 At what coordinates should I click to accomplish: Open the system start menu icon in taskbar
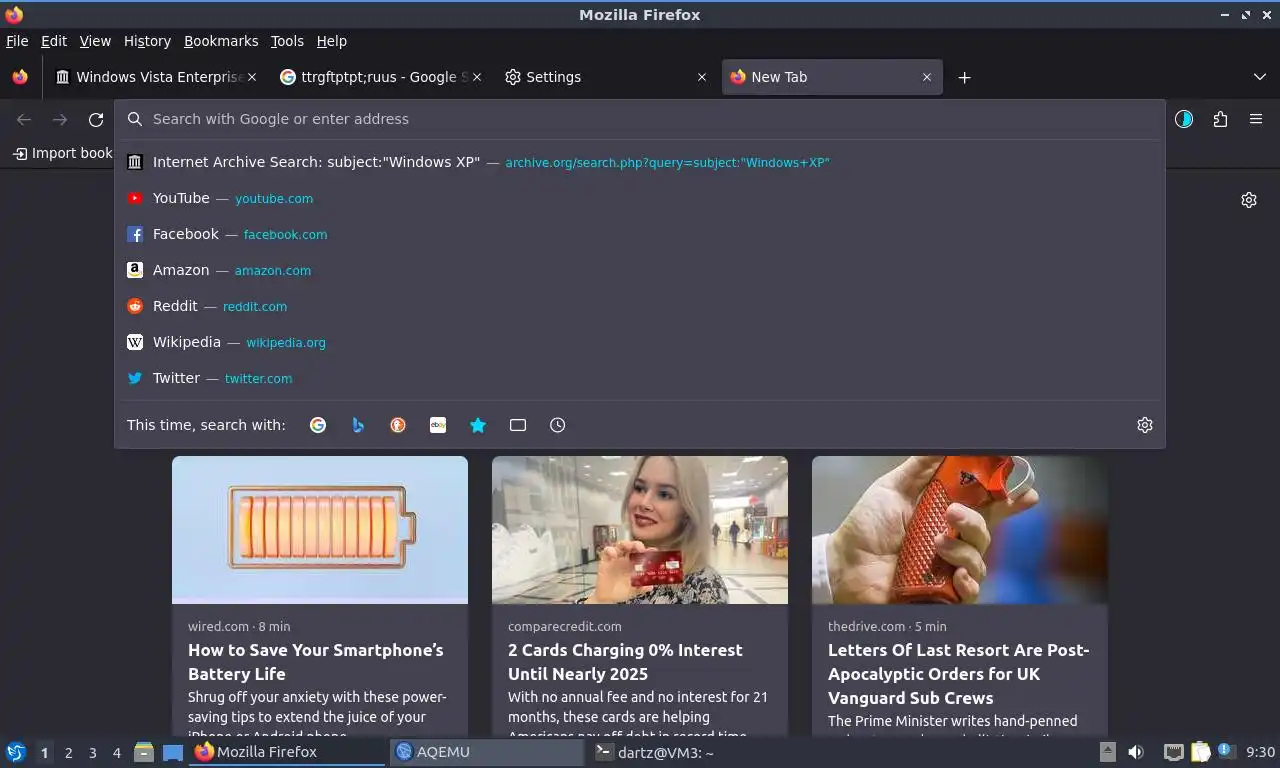(x=16, y=752)
